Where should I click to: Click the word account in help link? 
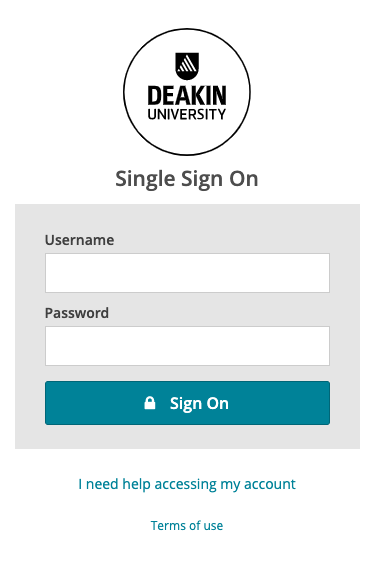pos(270,484)
